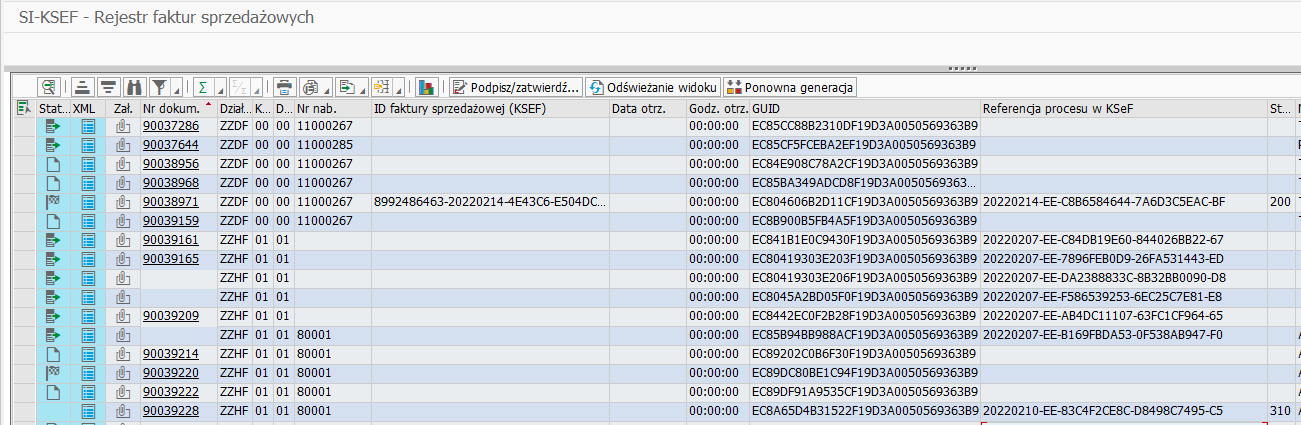Open the graphic chart display icon
Image resolution: width=1301 pixels, height=425 pixels.
point(427,87)
